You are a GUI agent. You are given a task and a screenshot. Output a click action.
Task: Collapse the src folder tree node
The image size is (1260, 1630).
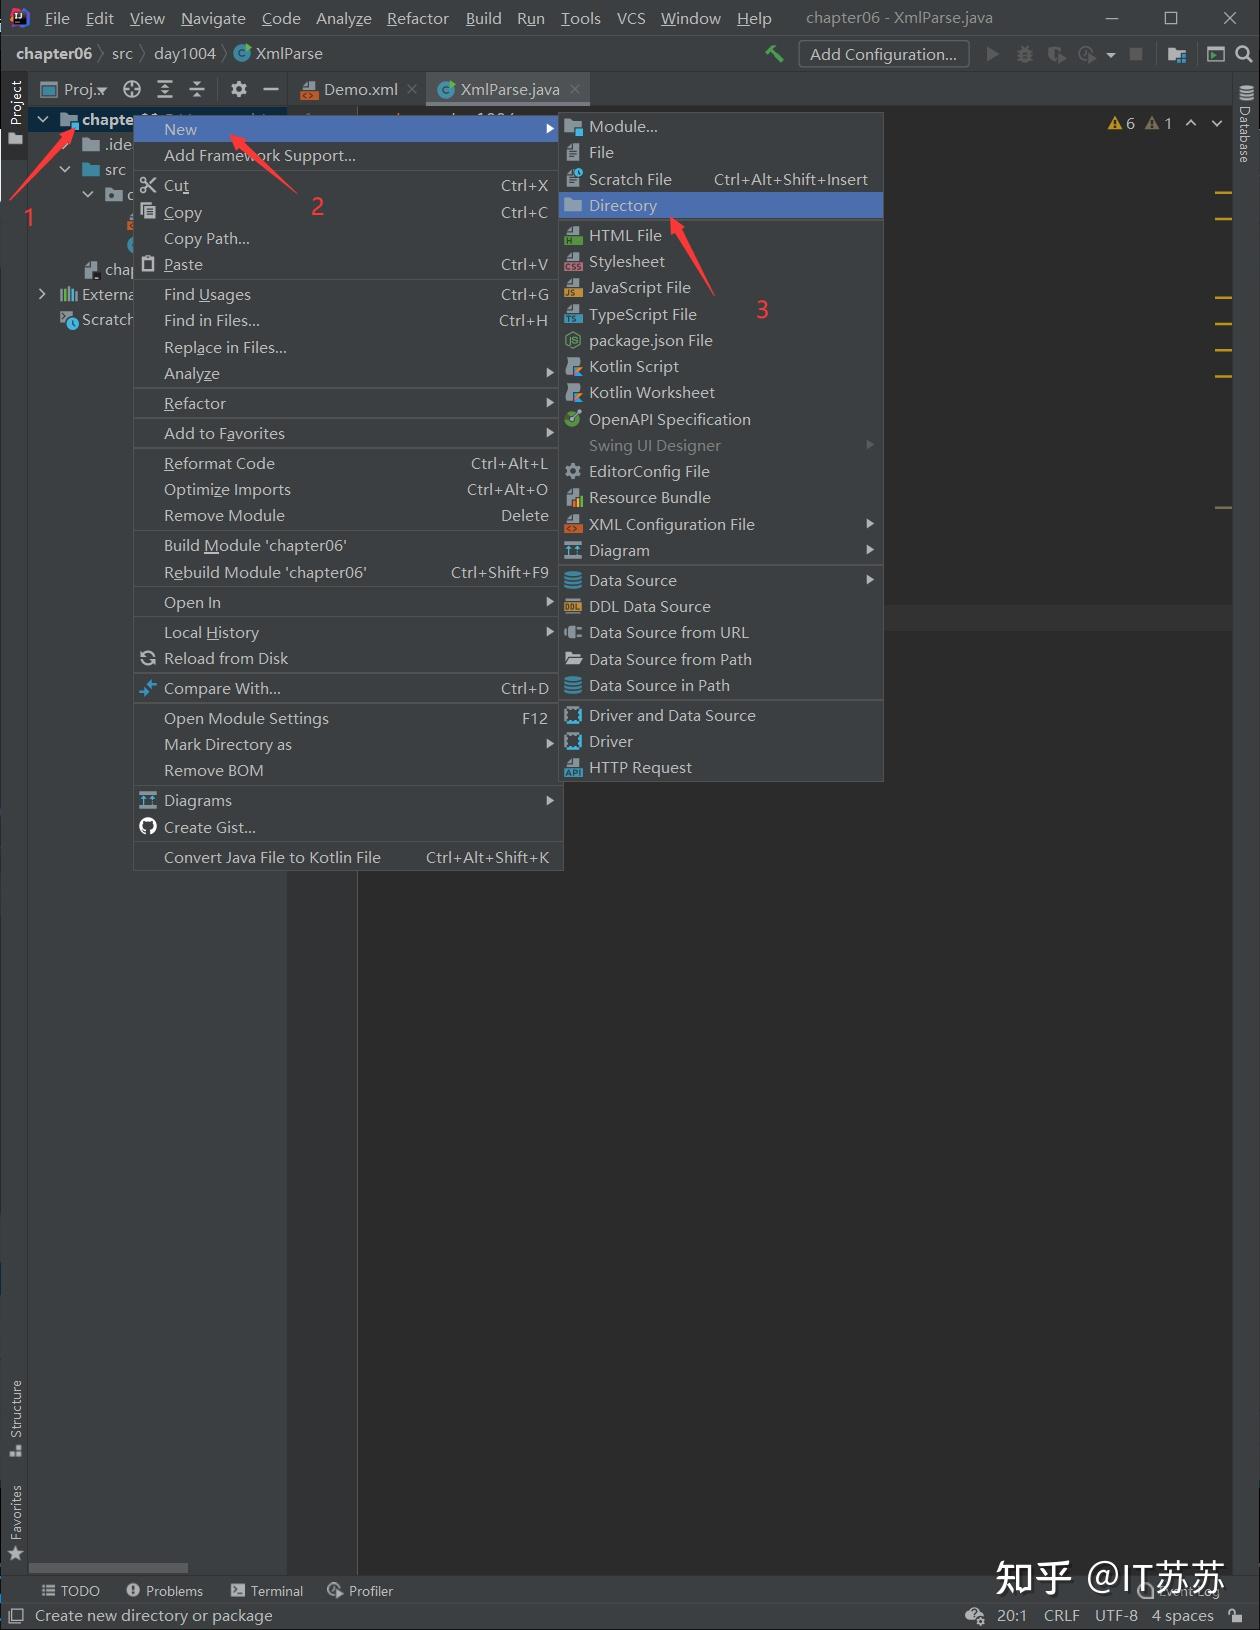coord(65,169)
